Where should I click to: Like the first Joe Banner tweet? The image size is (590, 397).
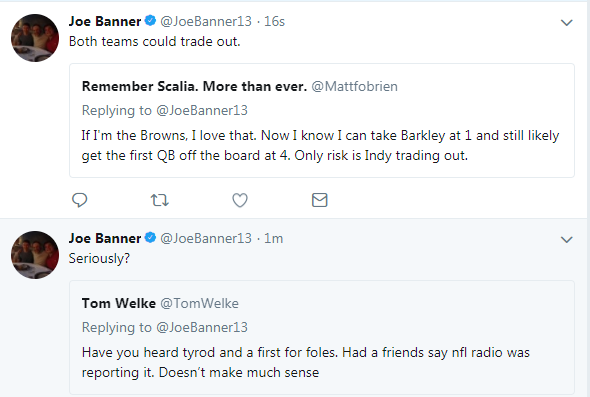coord(240,200)
